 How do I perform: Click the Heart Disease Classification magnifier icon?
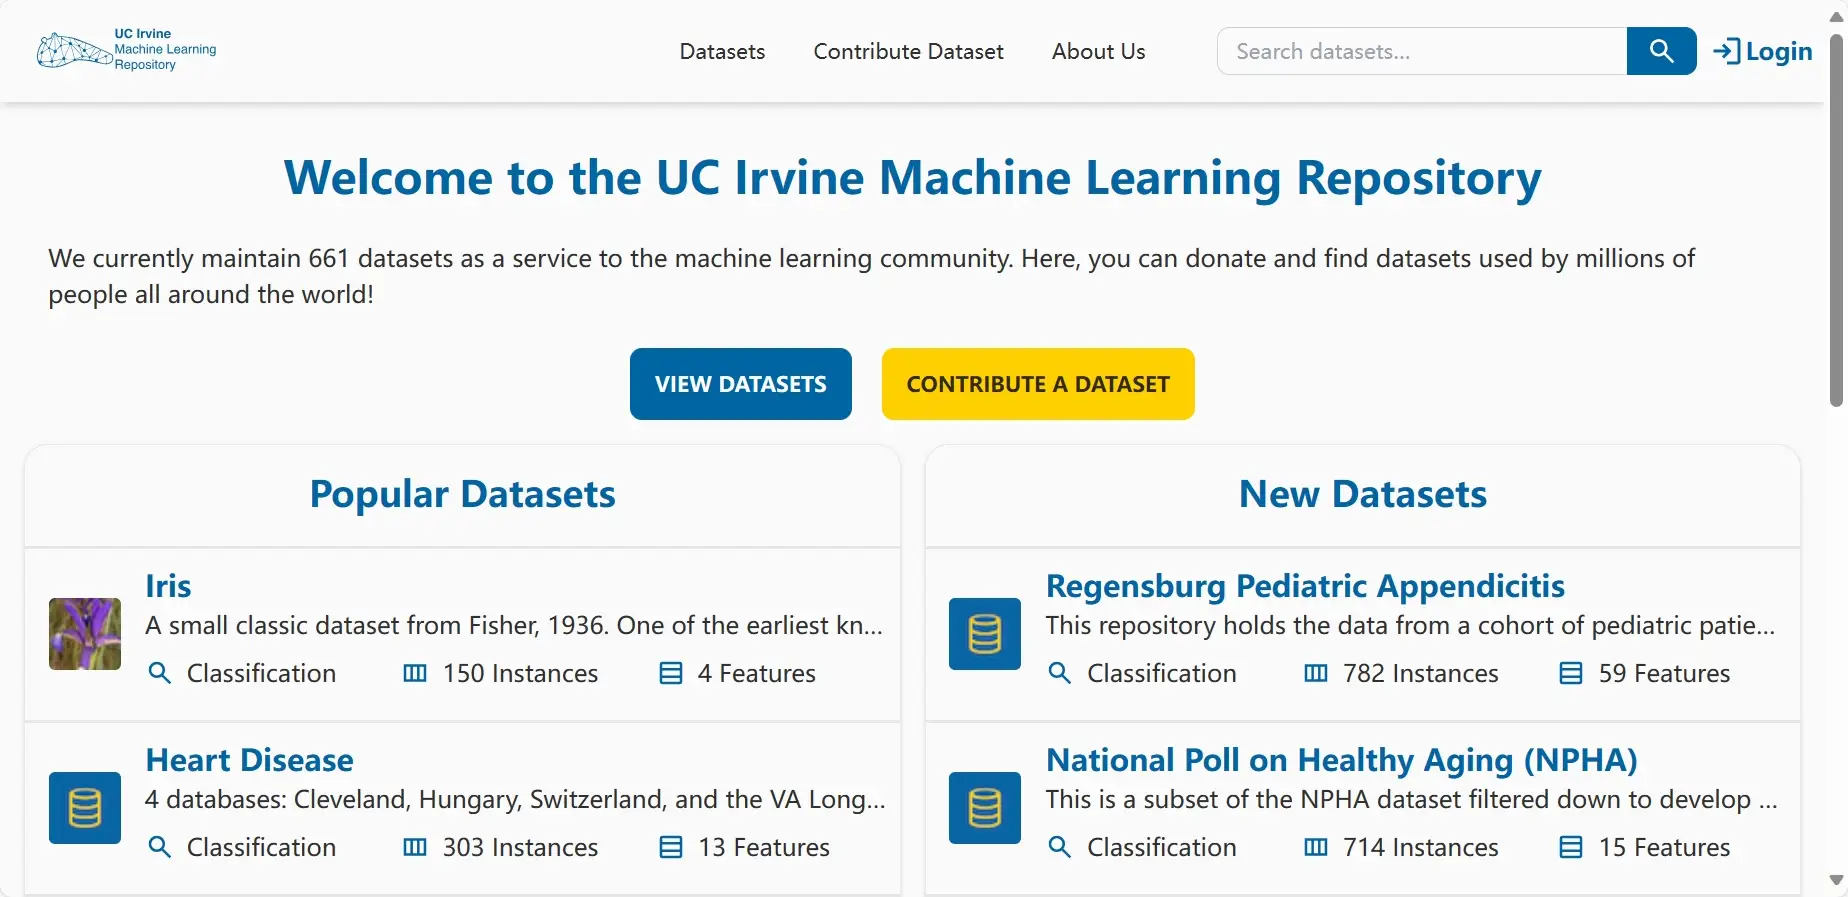click(159, 847)
